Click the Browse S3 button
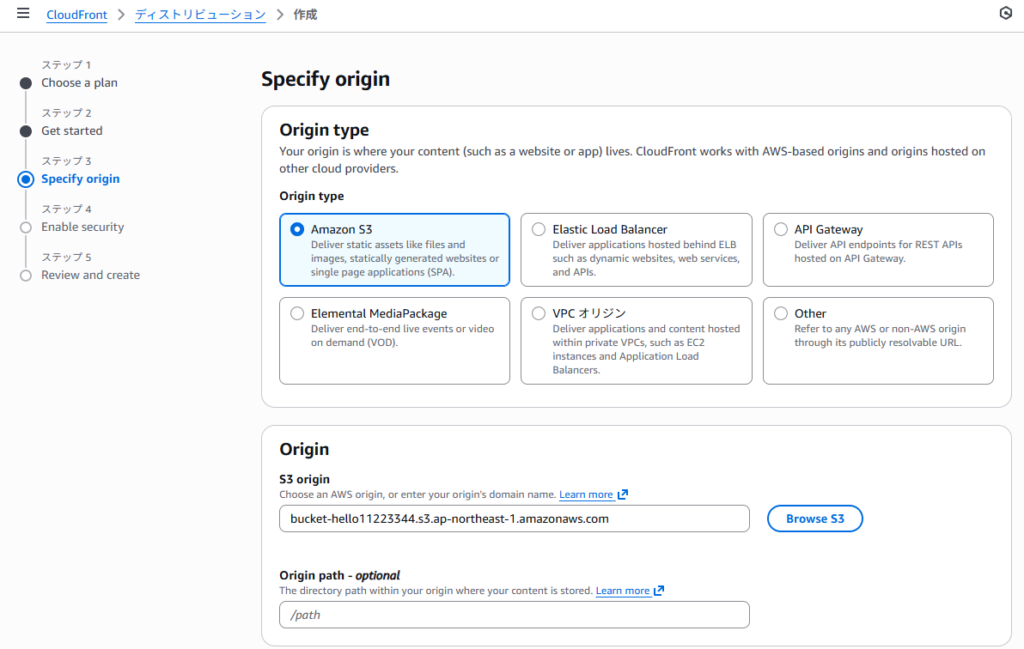Viewport: 1024px width, 649px height. pyautogui.click(x=814, y=519)
